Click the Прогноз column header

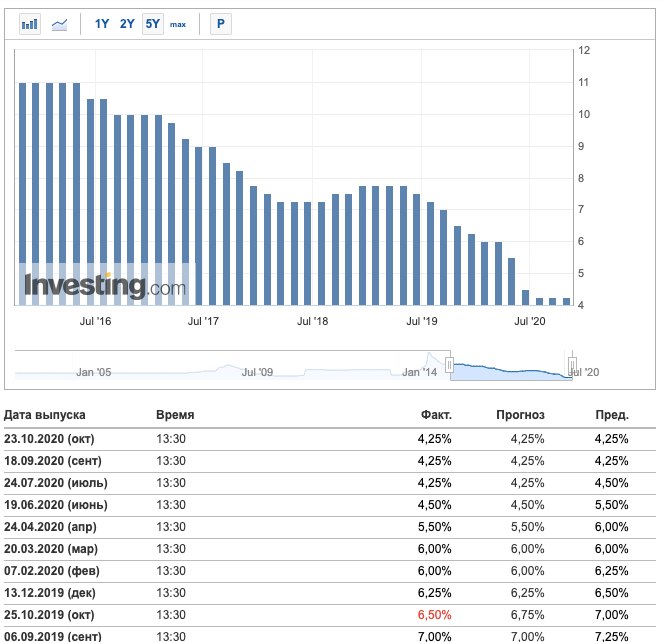[x=520, y=415]
